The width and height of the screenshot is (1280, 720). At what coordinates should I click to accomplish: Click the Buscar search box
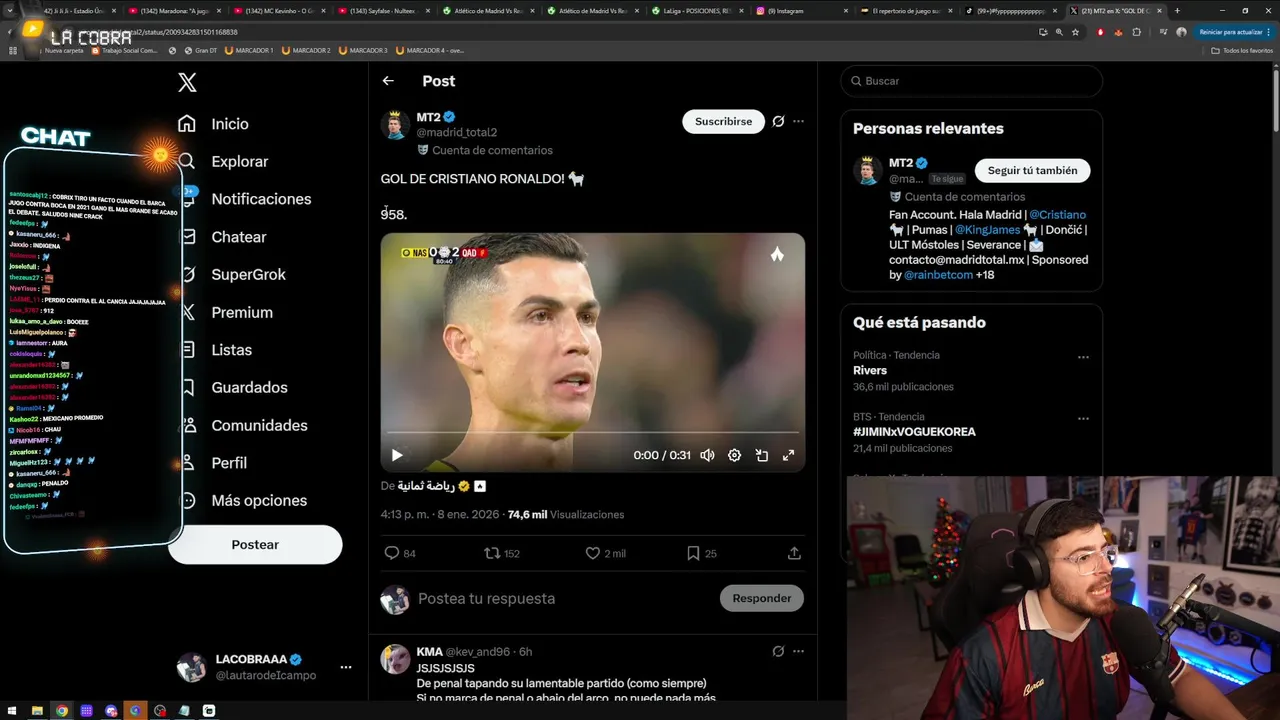tap(971, 81)
